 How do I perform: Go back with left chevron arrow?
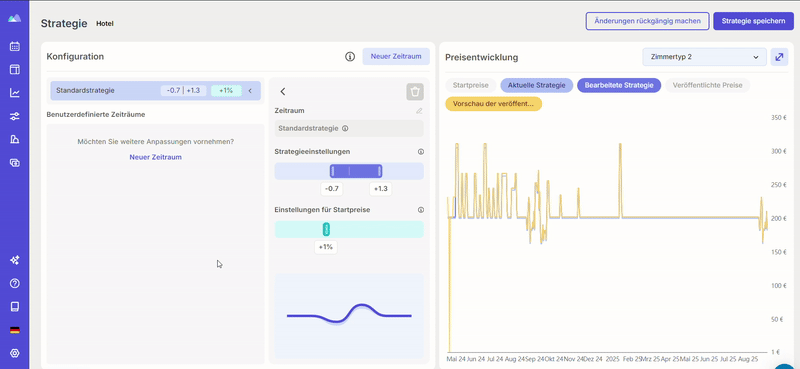[x=283, y=92]
